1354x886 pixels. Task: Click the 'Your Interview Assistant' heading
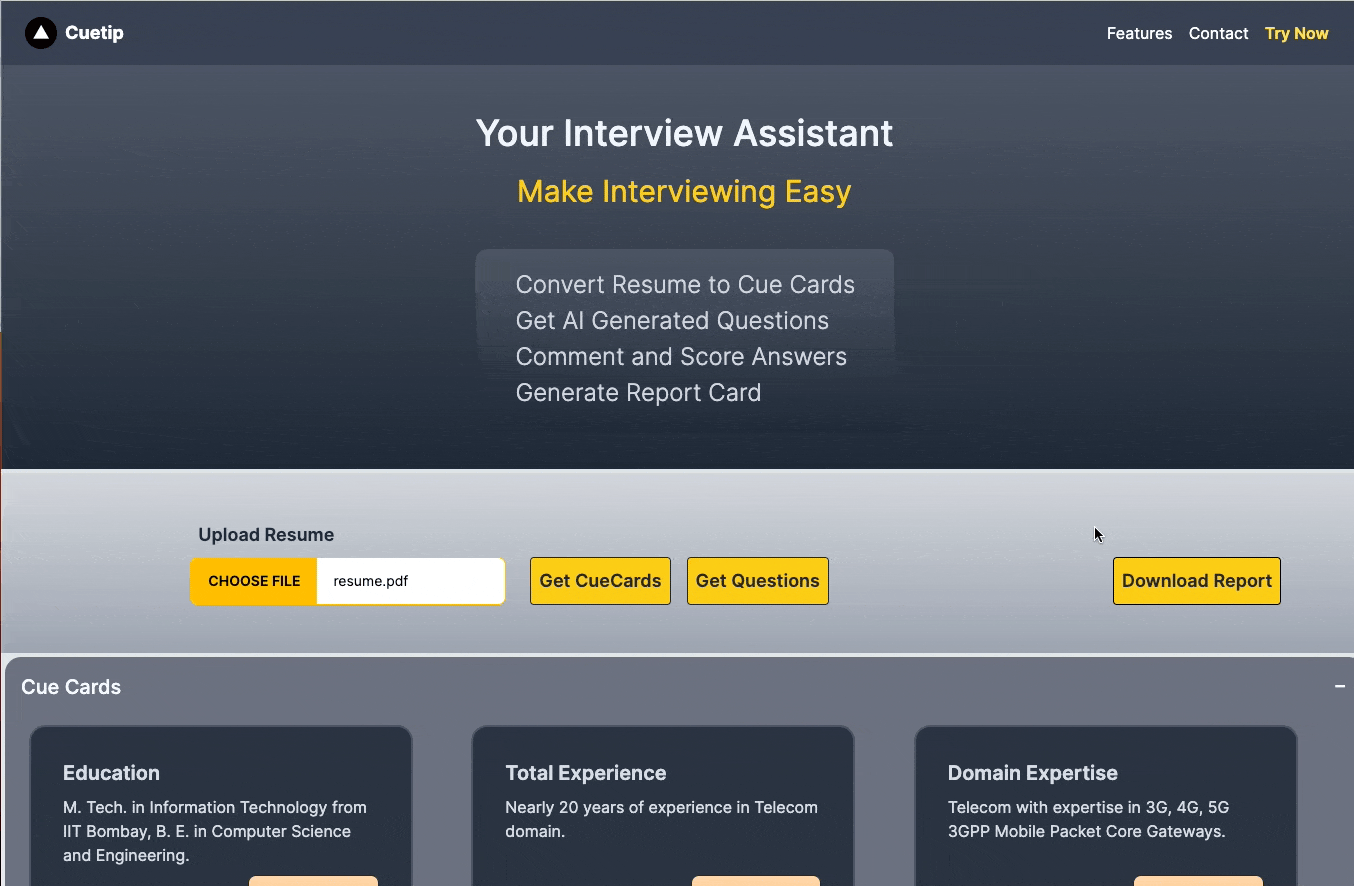pyautogui.click(x=684, y=133)
